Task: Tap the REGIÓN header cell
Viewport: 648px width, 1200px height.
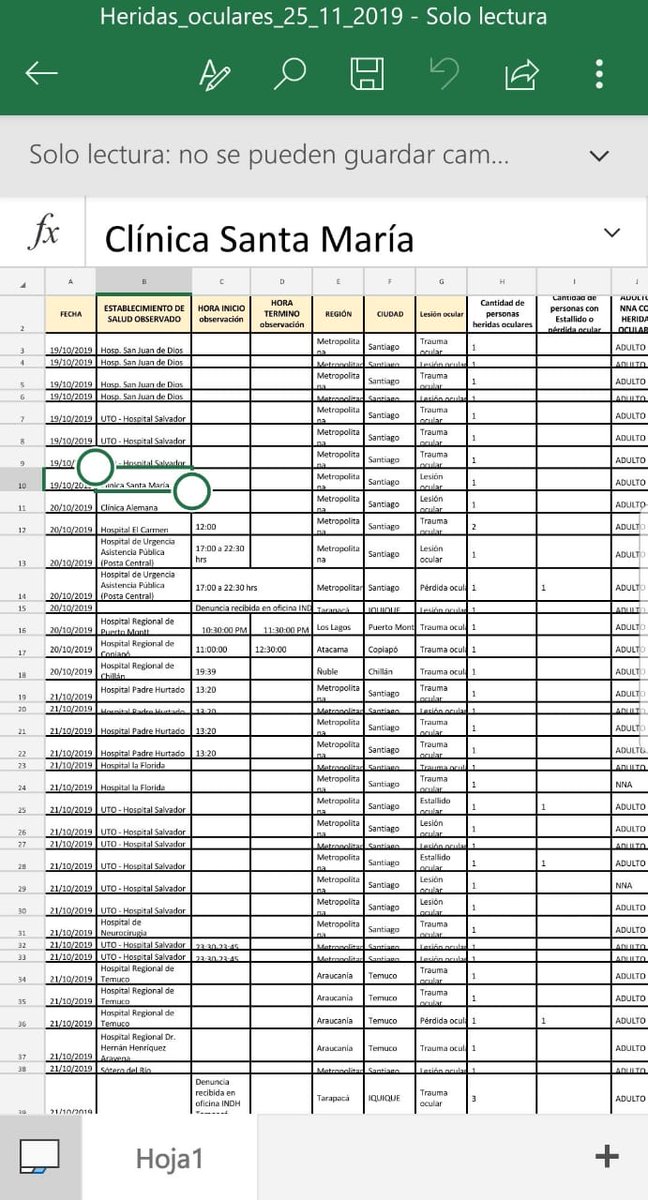Action: tap(338, 314)
